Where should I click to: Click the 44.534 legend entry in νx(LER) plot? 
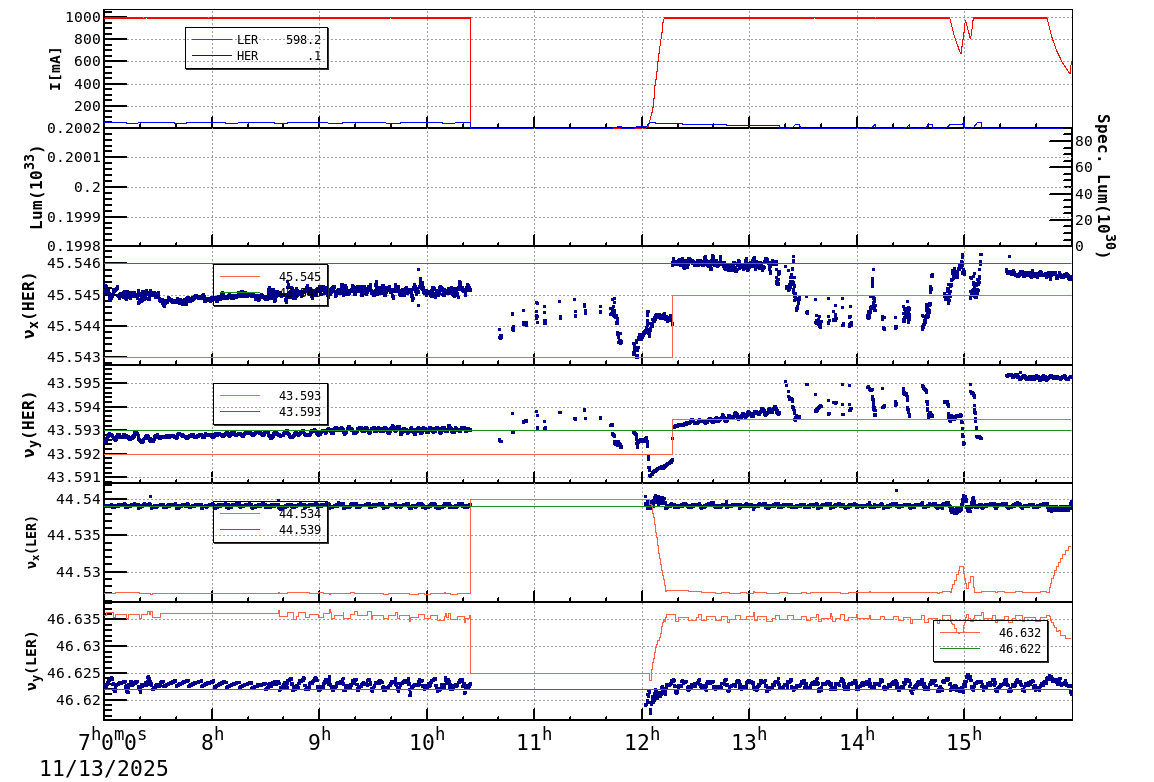300,514
